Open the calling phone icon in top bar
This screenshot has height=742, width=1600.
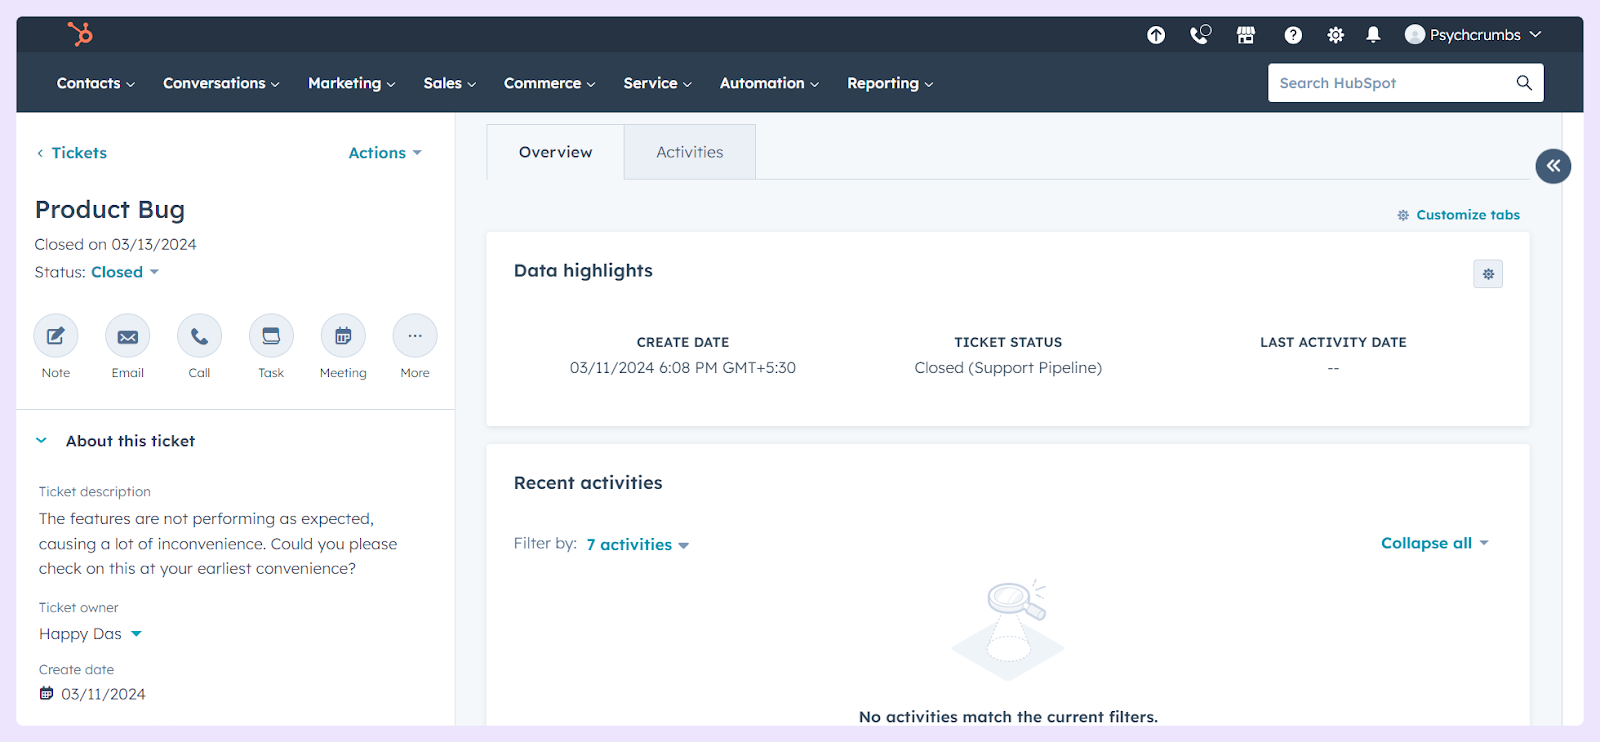click(1200, 35)
